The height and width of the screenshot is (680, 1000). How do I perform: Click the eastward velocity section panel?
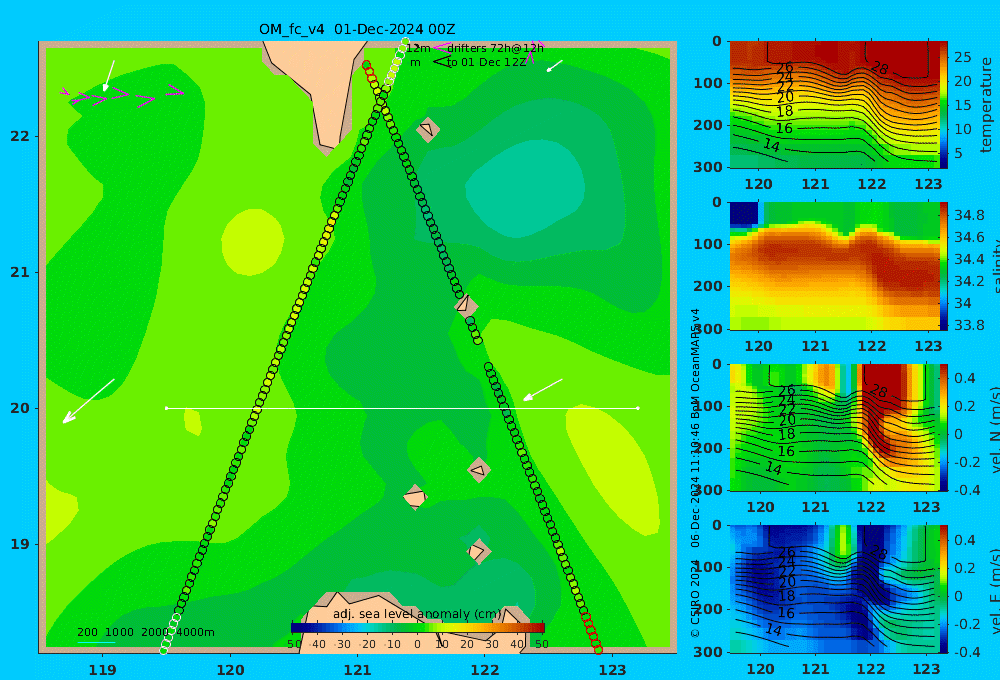pyautogui.click(x=835, y=588)
